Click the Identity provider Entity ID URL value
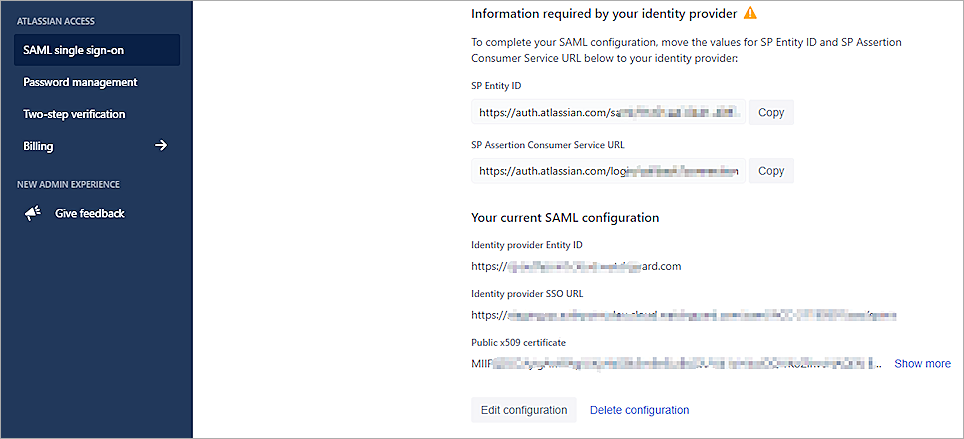The image size is (964, 439). [576, 266]
